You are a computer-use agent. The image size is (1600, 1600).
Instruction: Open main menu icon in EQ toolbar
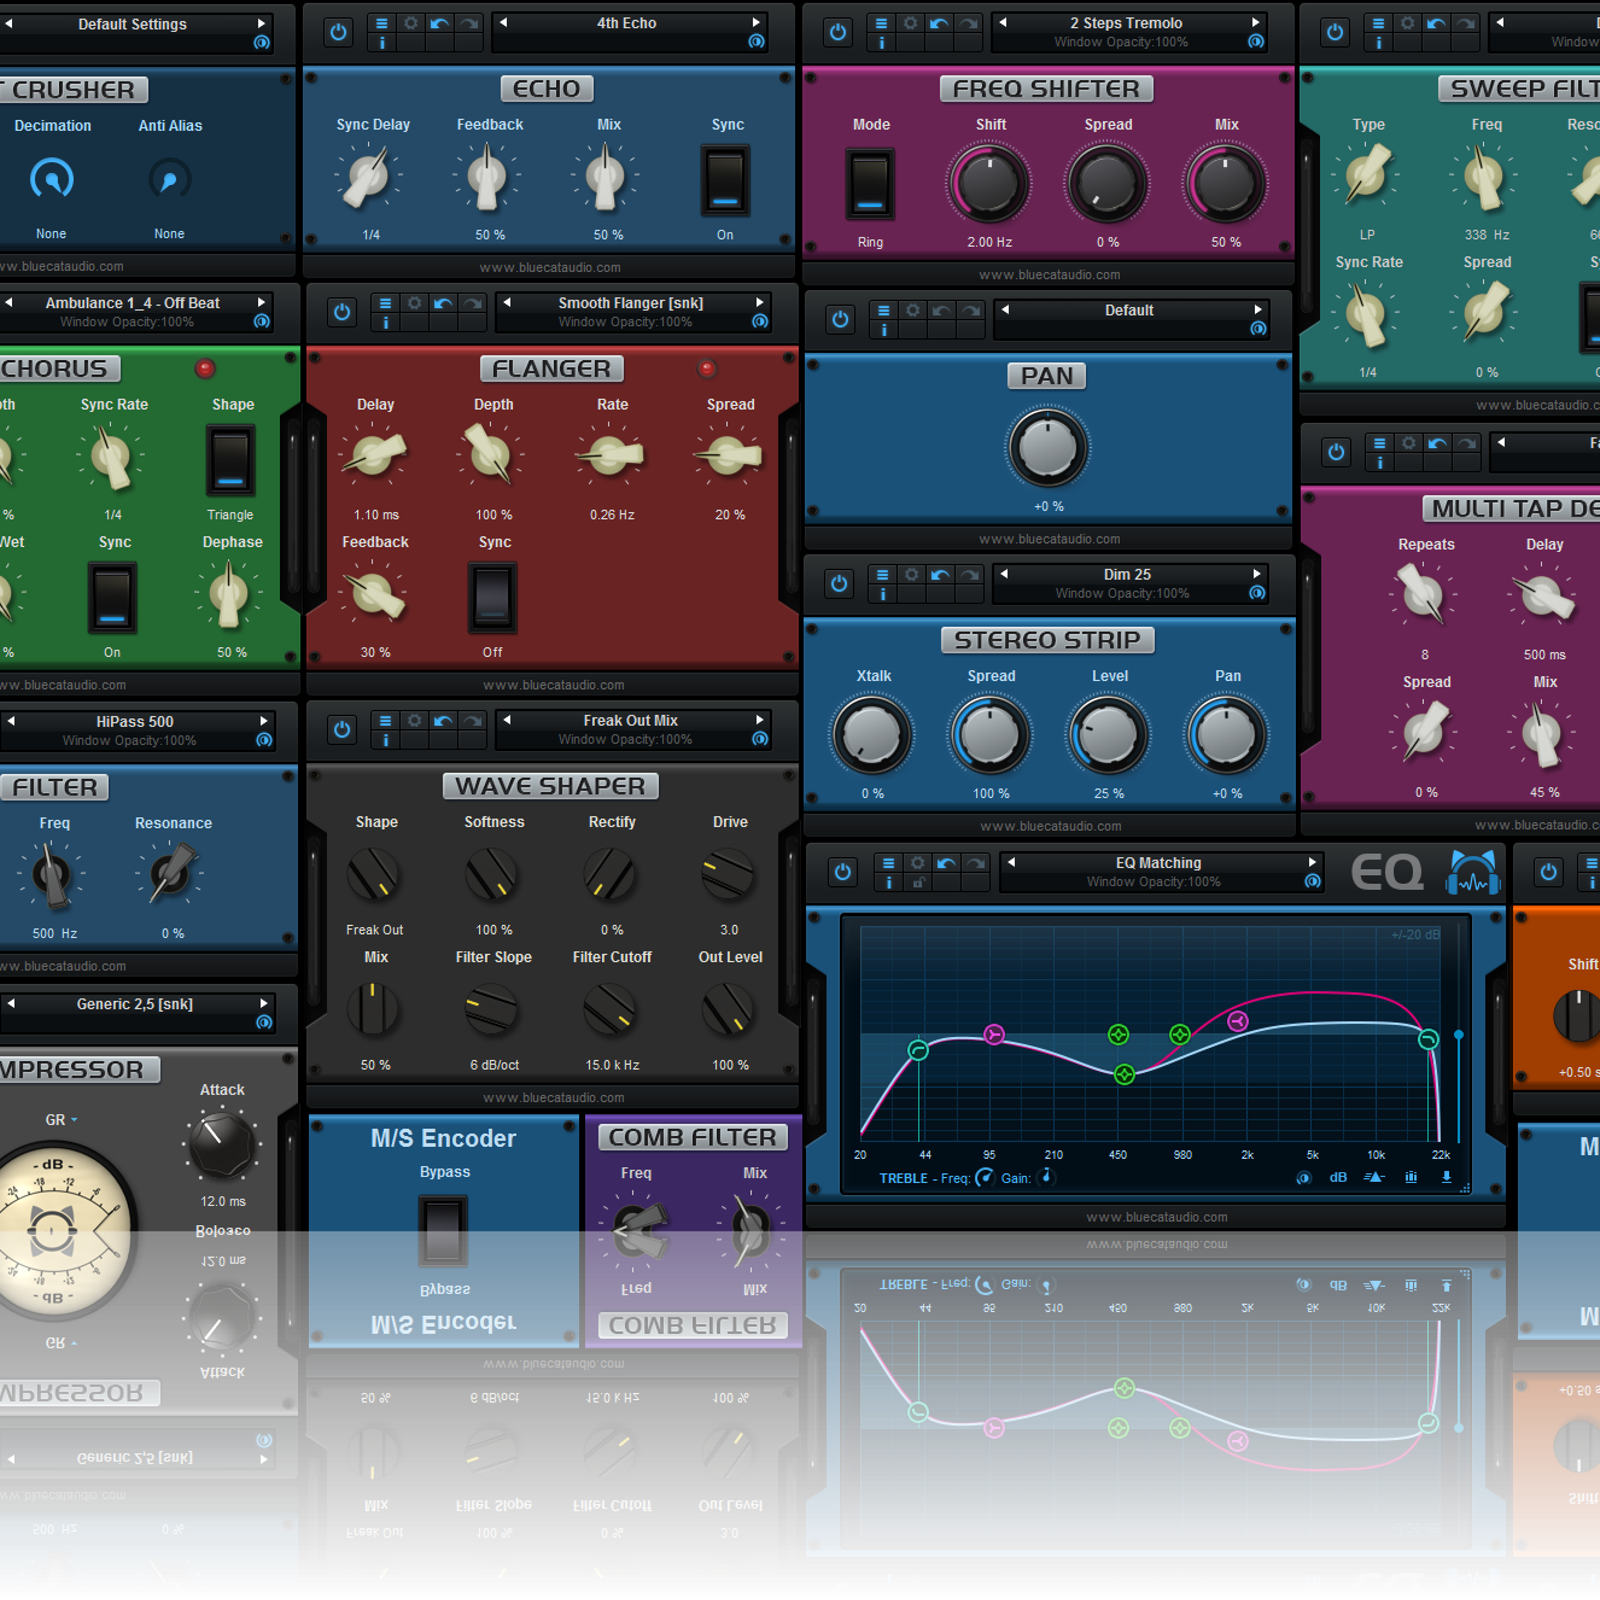point(888,863)
